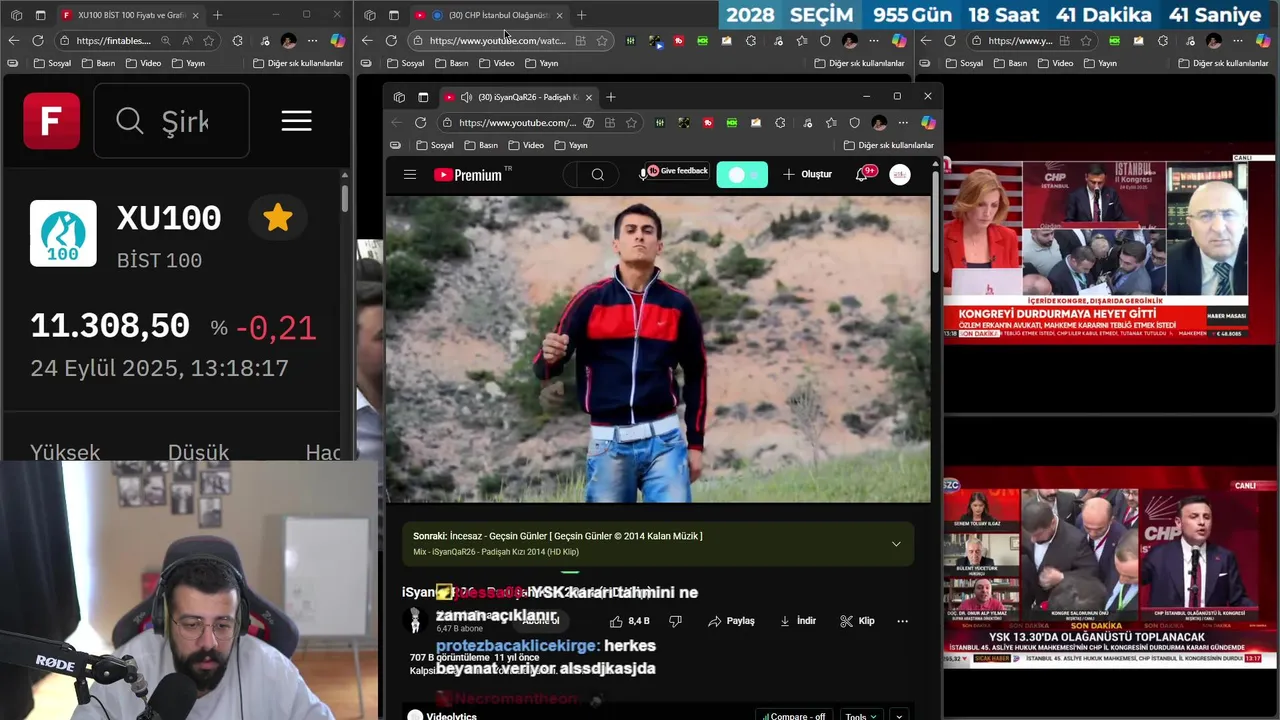Click Klip button
Screen dimensions: 1280x720
(x=857, y=621)
